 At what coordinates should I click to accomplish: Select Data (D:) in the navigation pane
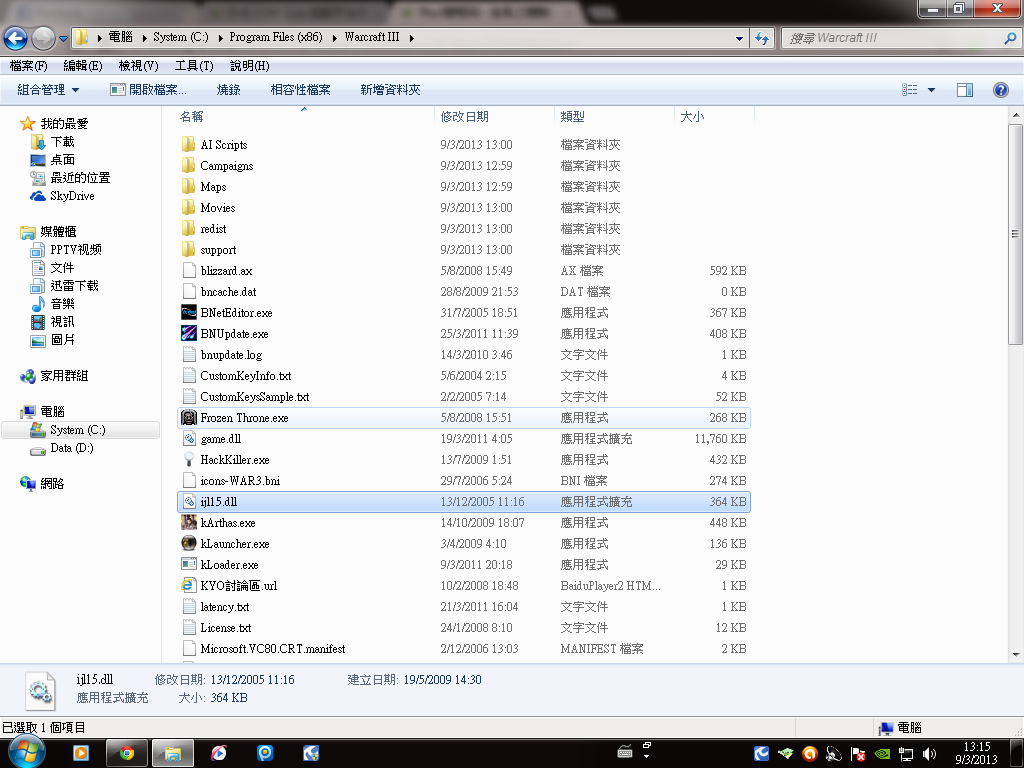tap(72, 448)
